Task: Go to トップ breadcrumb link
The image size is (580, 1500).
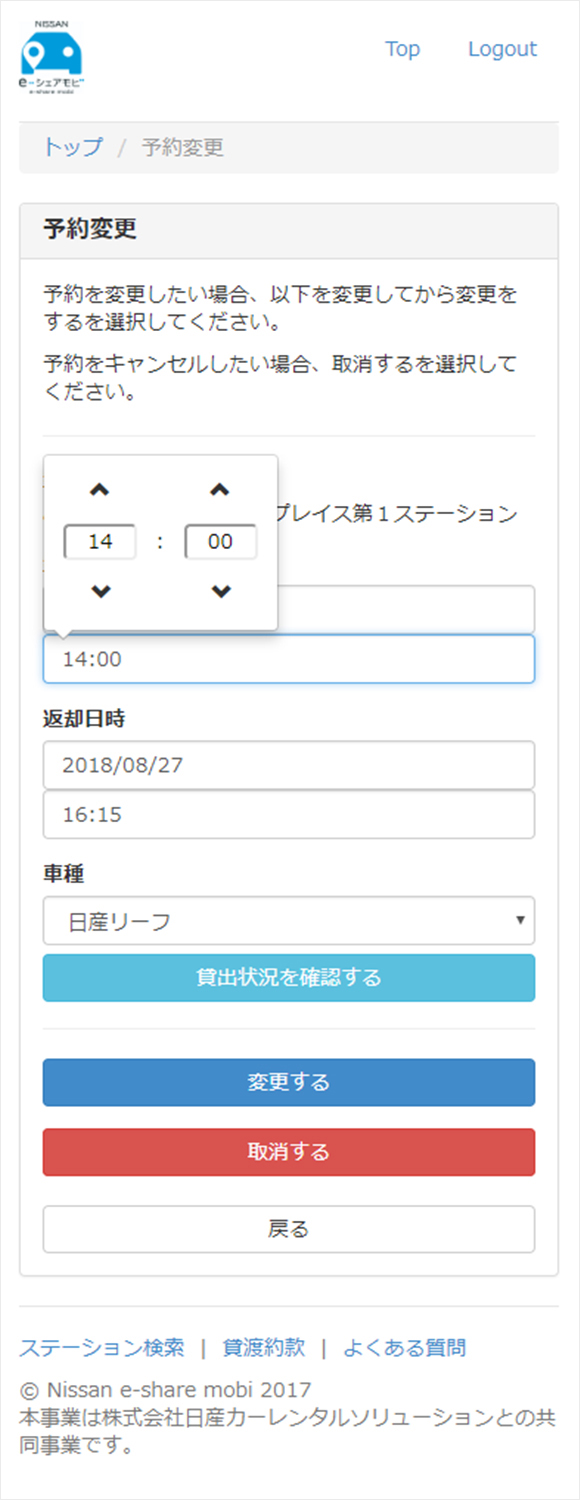Action: (73, 148)
